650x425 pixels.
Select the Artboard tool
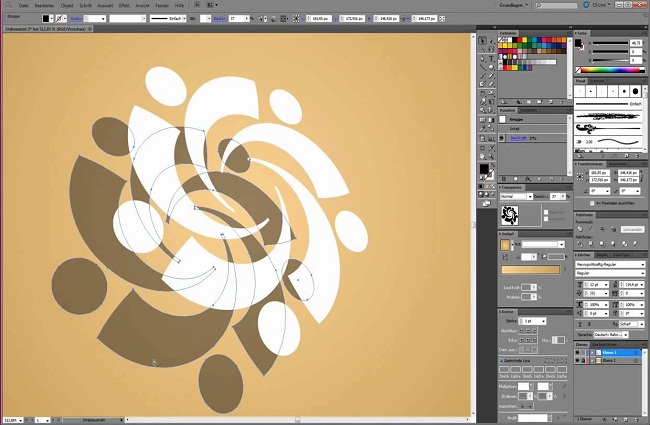coord(483,148)
